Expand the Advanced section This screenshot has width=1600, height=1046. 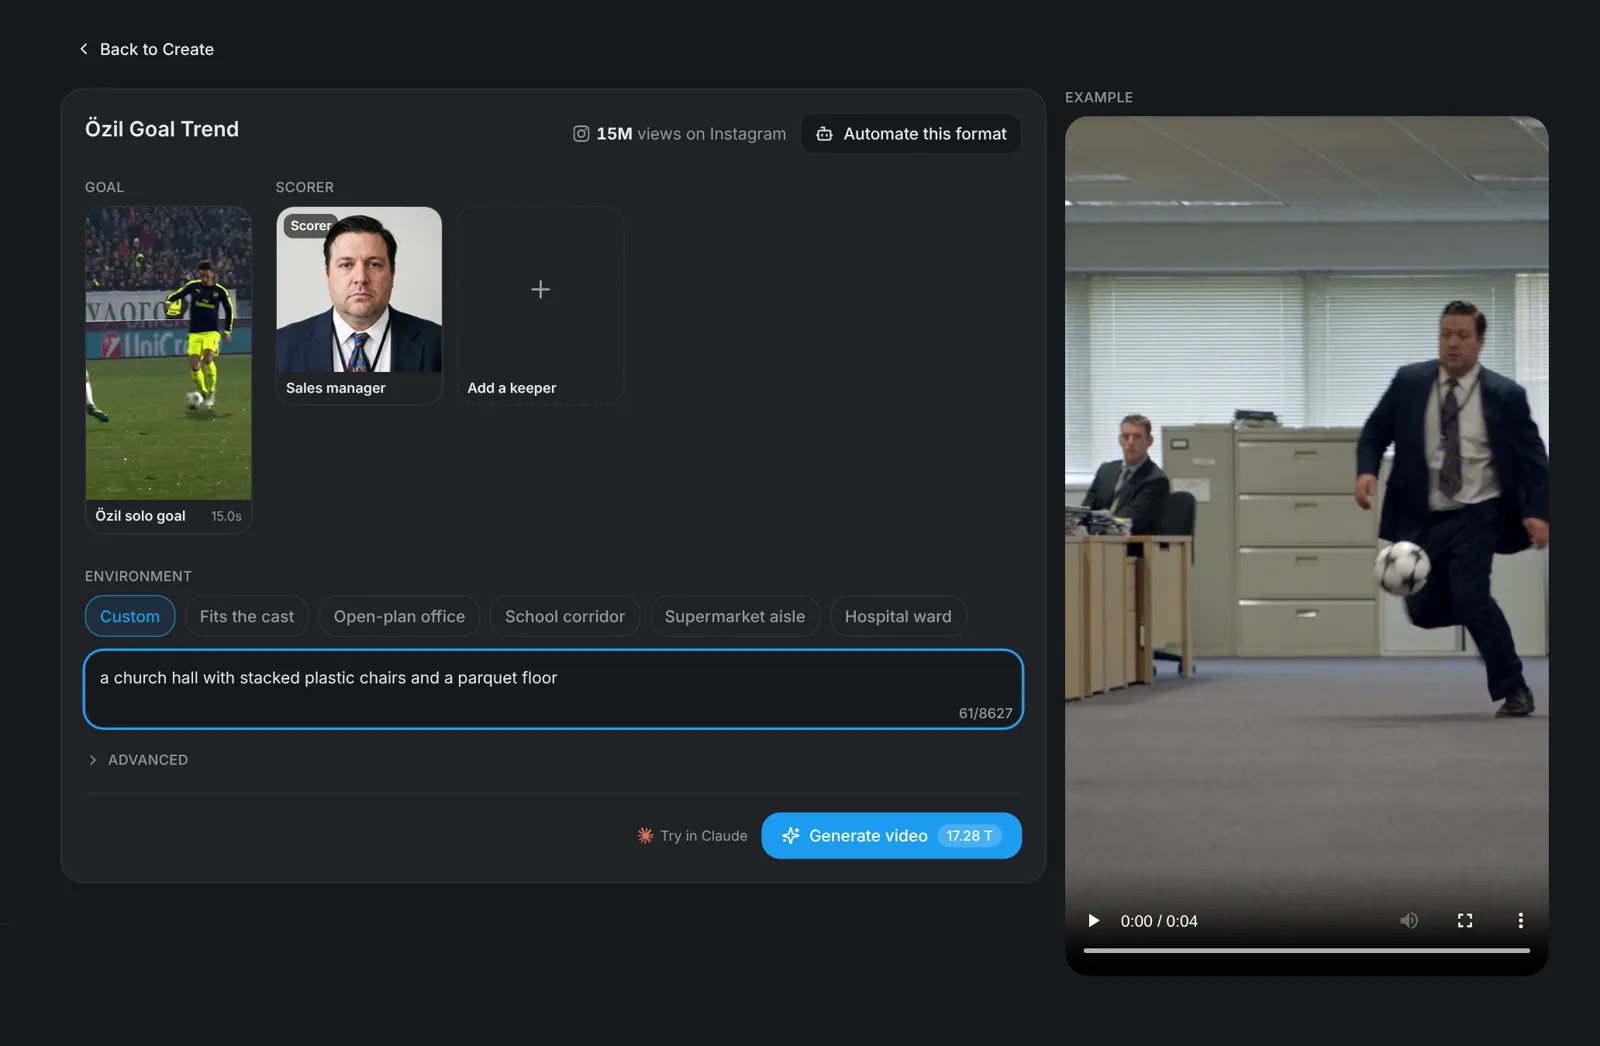[138, 760]
